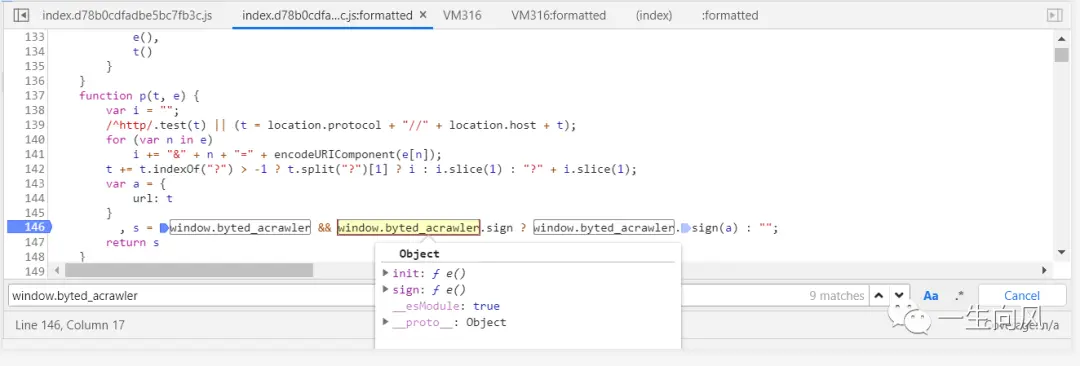The height and width of the screenshot is (366, 1080).
Task: Click the 'var i = "";' line
Action: (x=143, y=110)
